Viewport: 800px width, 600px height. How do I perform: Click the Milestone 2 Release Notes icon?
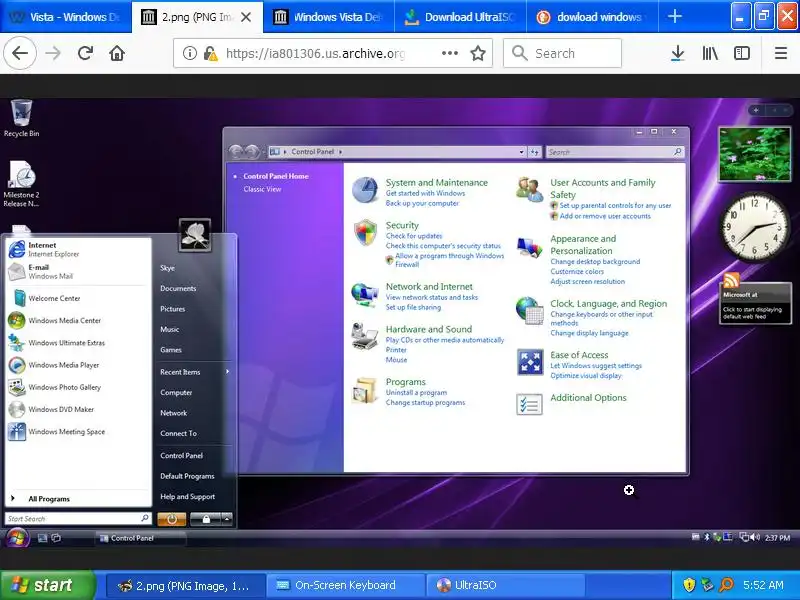[x=21, y=184]
